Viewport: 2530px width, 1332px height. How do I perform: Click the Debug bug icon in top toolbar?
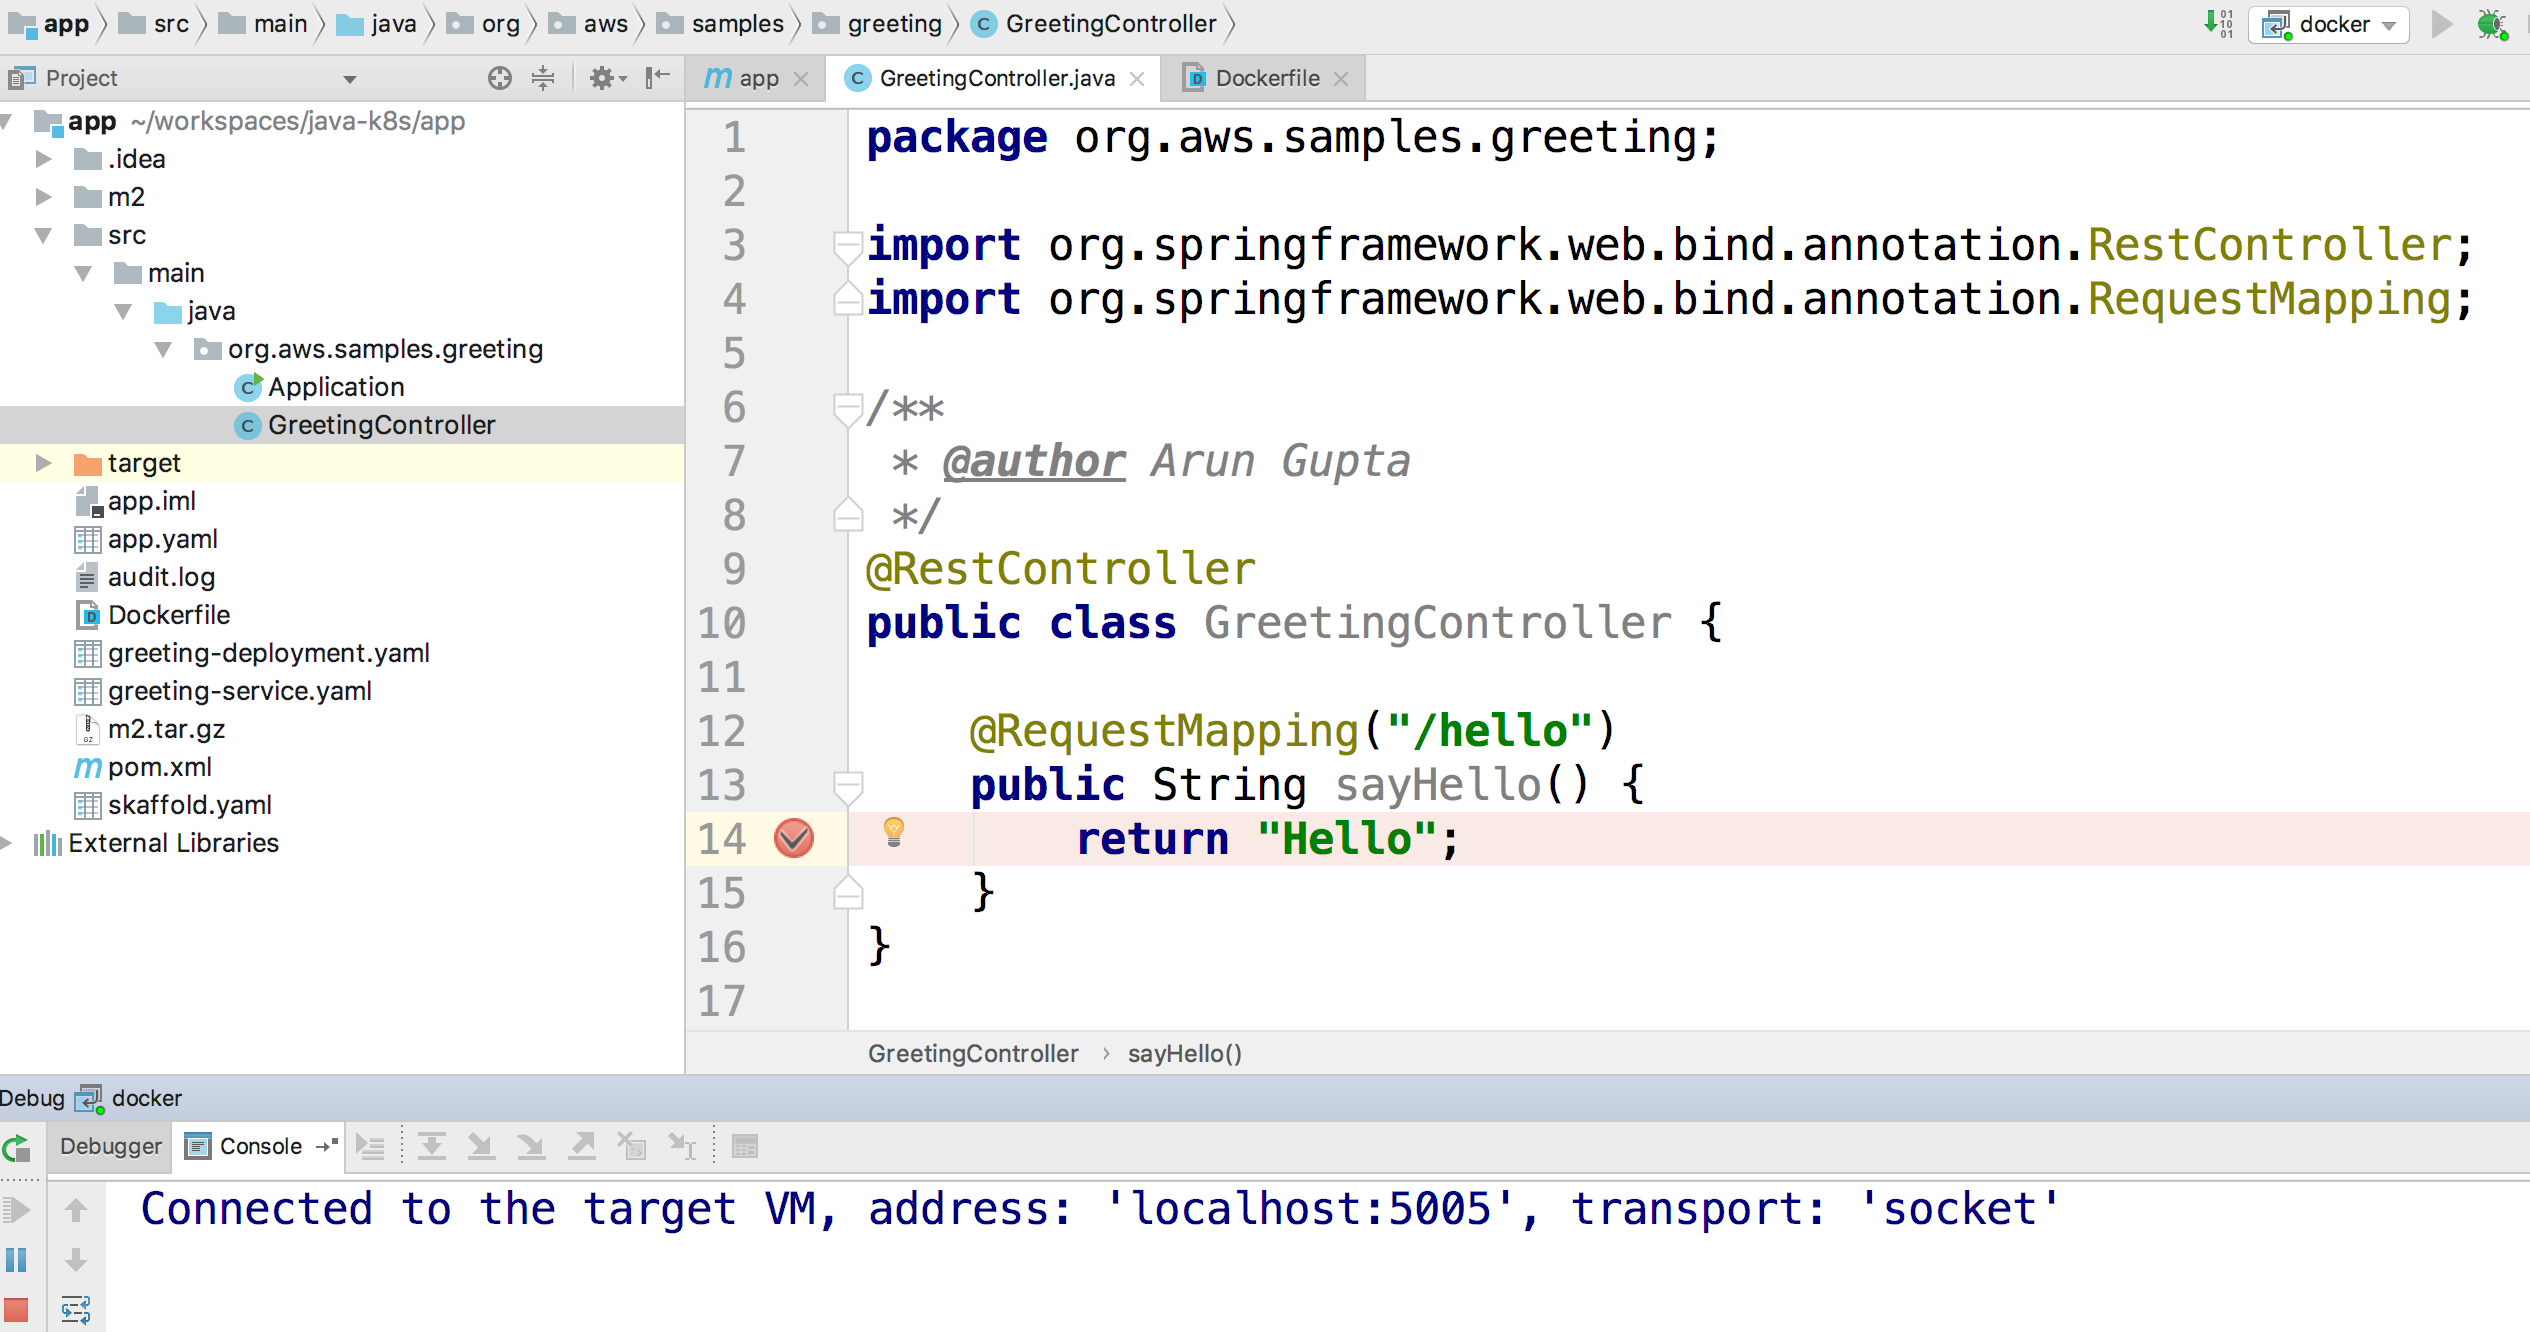[2491, 24]
